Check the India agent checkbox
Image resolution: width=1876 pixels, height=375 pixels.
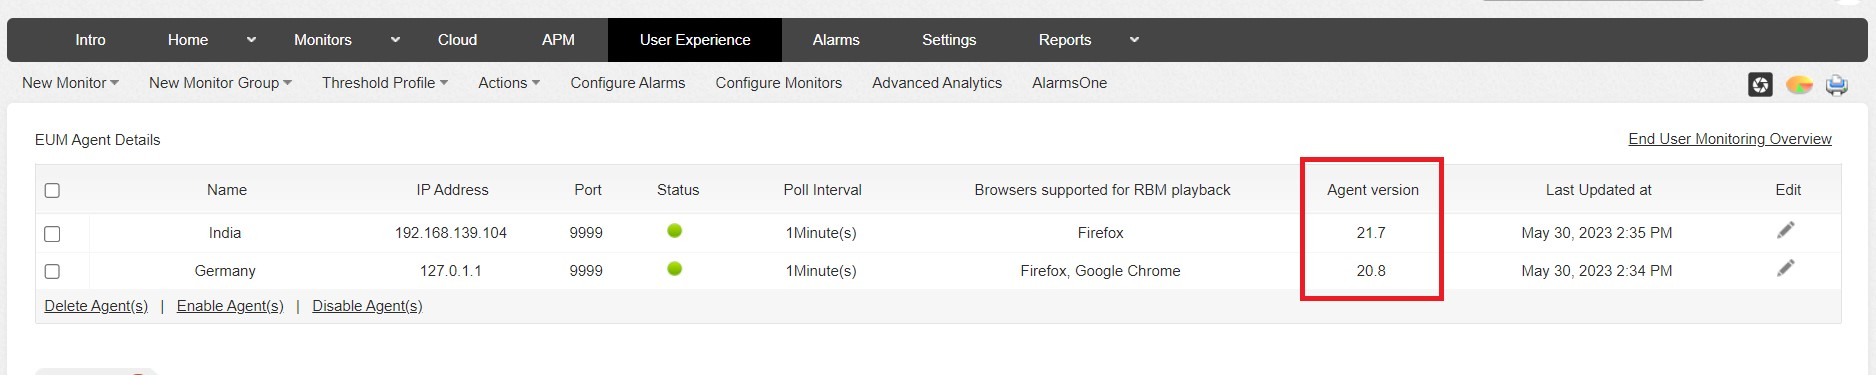click(52, 234)
